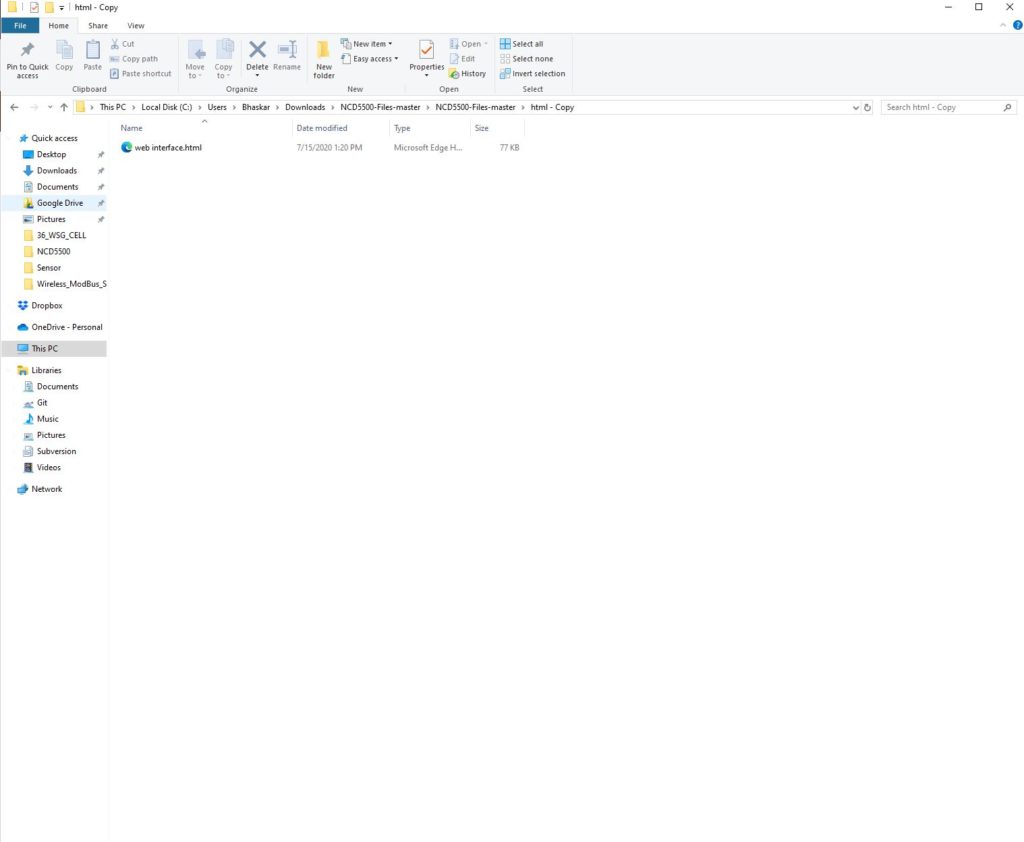Open the web interface.html file

[x=168, y=147]
